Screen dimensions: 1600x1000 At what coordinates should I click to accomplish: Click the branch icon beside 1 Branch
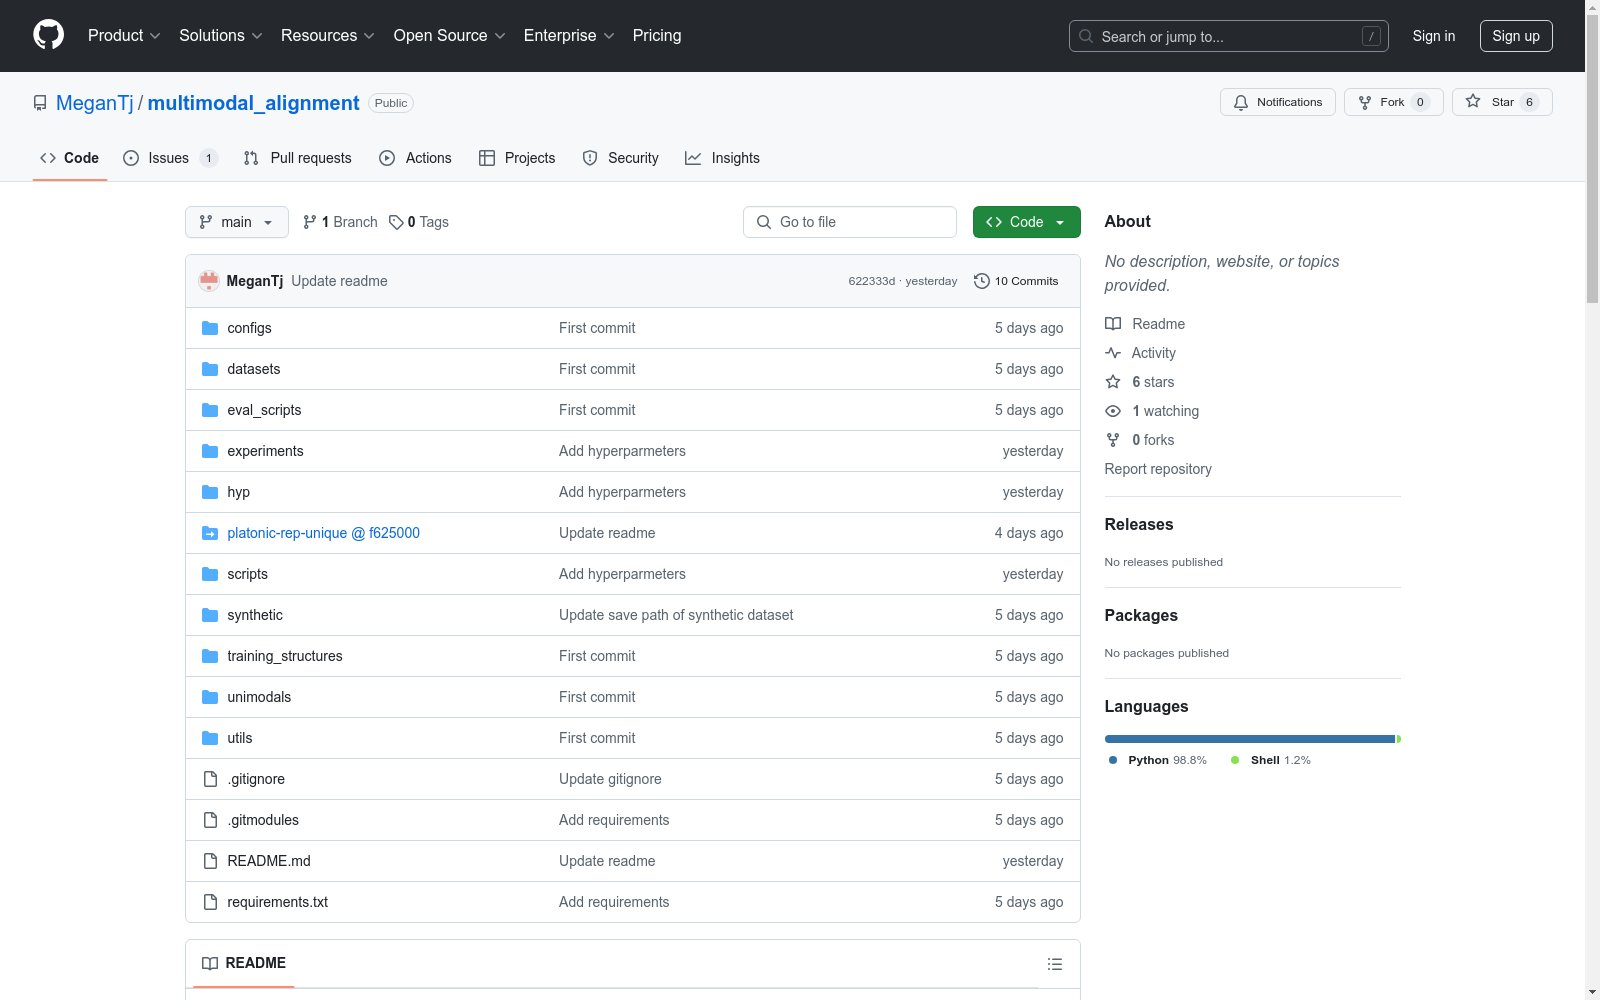click(310, 222)
